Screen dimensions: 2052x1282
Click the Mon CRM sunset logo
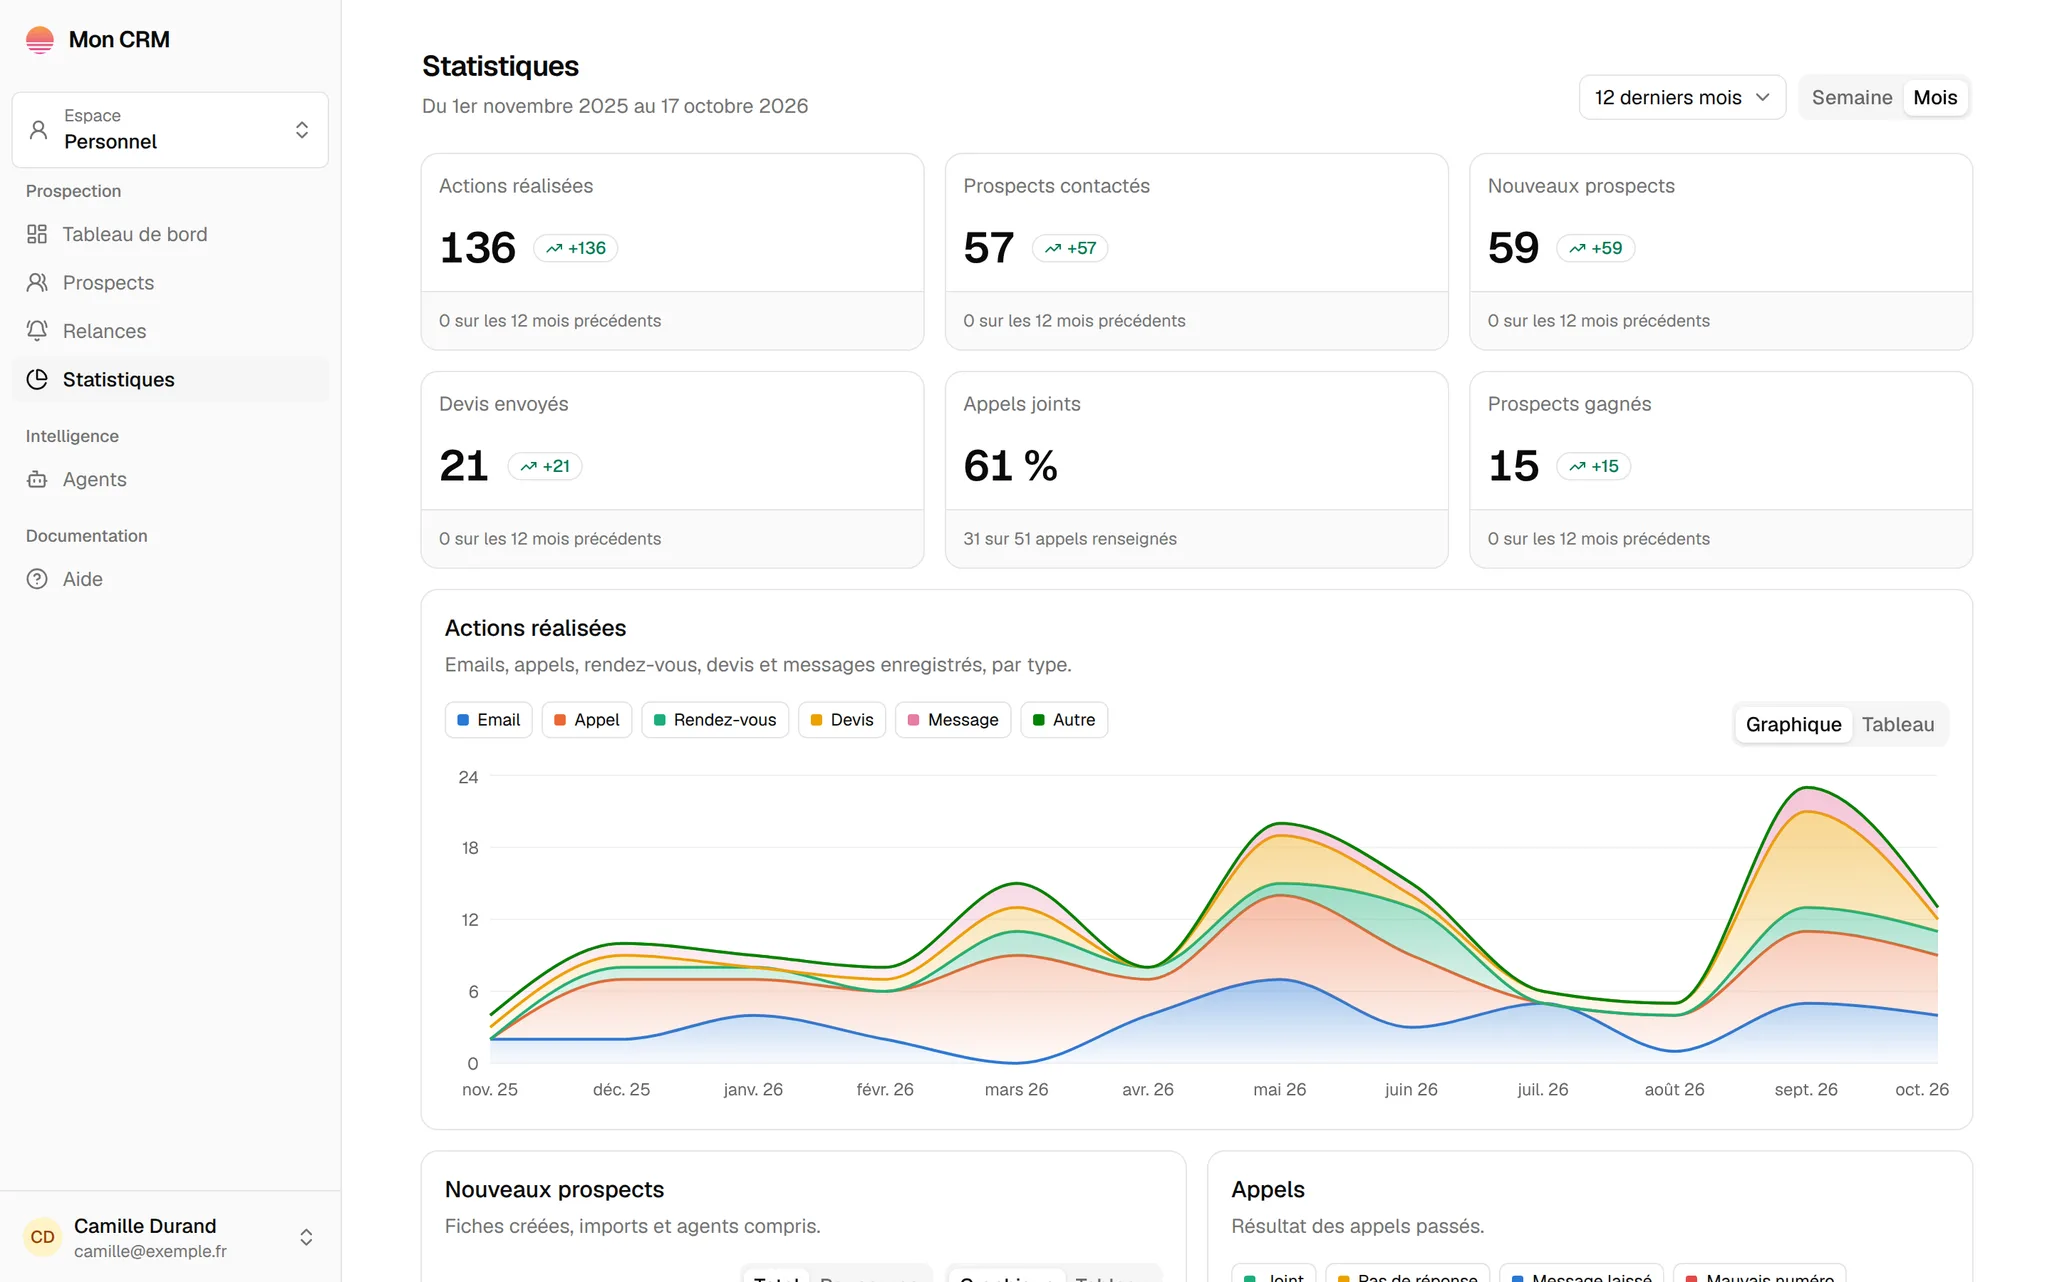tap(40, 40)
